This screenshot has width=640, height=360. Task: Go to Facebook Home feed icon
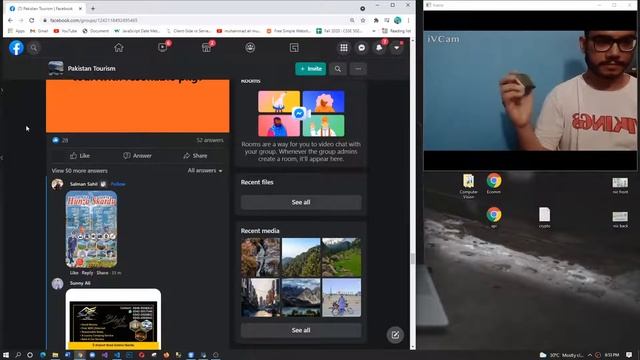click(x=119, y=48)
